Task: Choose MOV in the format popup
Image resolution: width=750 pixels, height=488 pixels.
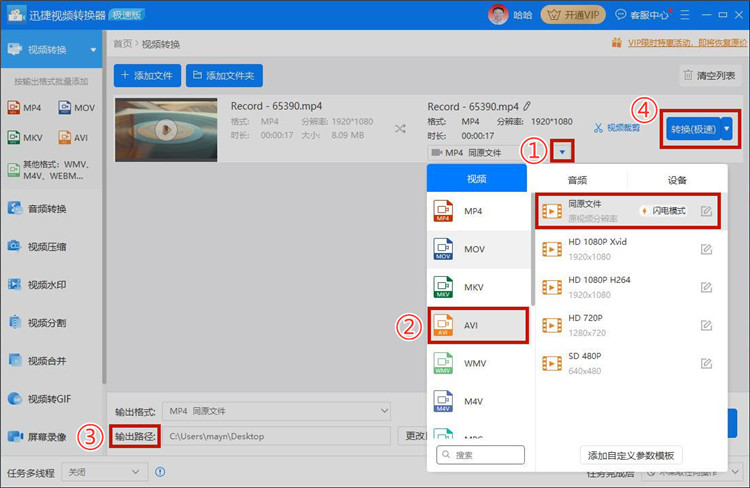Action: (x=479, y=249)
